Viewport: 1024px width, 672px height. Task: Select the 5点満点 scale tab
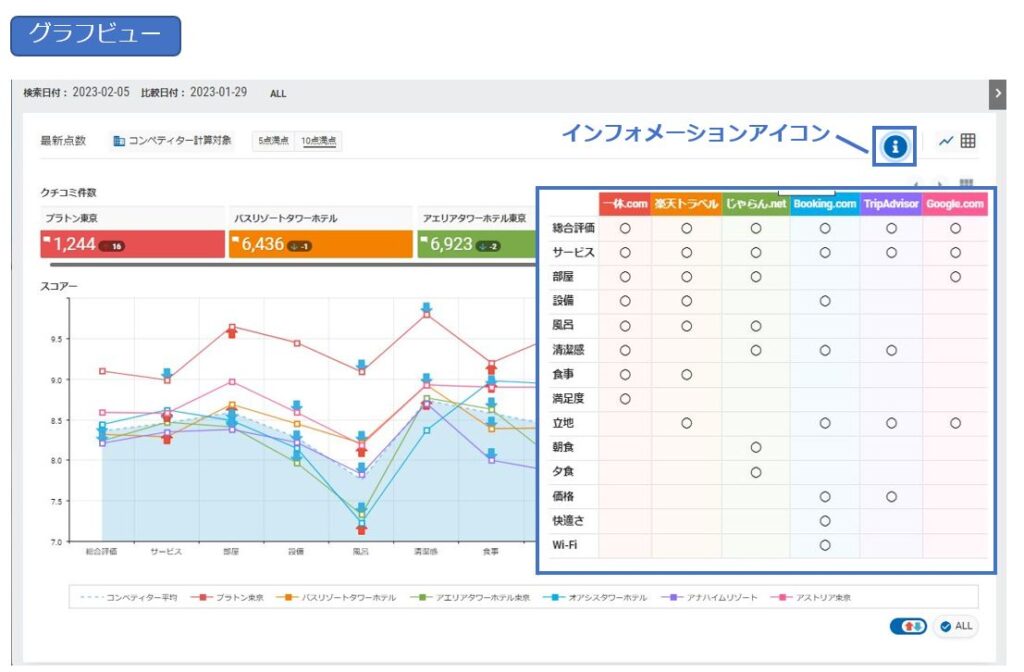(273, 141)
